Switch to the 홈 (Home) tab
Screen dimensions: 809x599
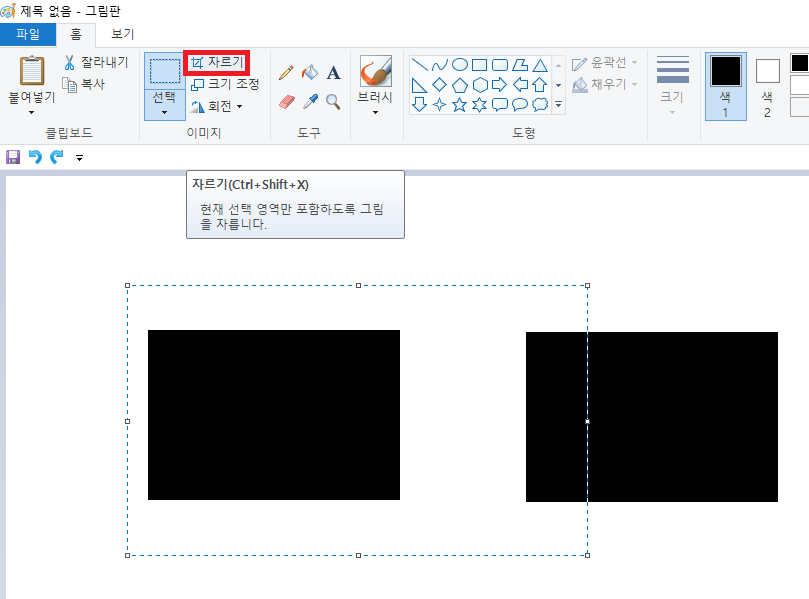tap(76, 35)
